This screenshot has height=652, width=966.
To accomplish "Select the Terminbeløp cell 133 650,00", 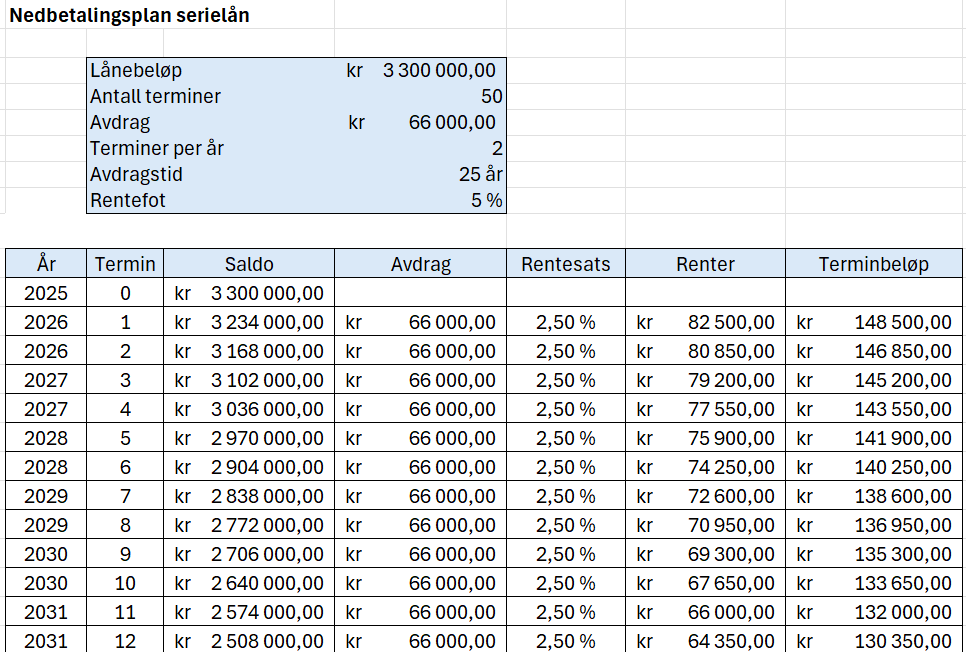I will tap(874, 582).
